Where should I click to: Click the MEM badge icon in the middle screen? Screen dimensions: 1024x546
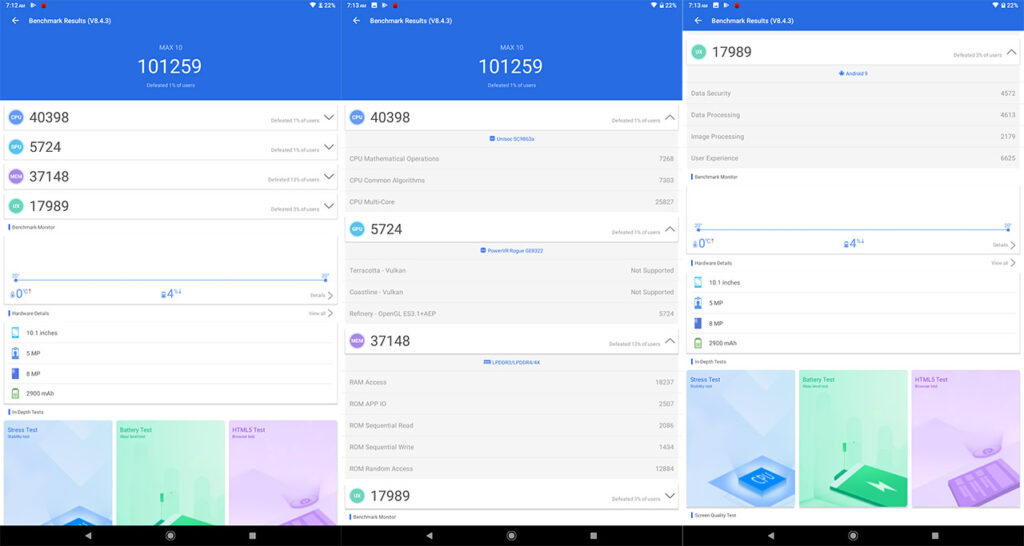coord(357,341)
